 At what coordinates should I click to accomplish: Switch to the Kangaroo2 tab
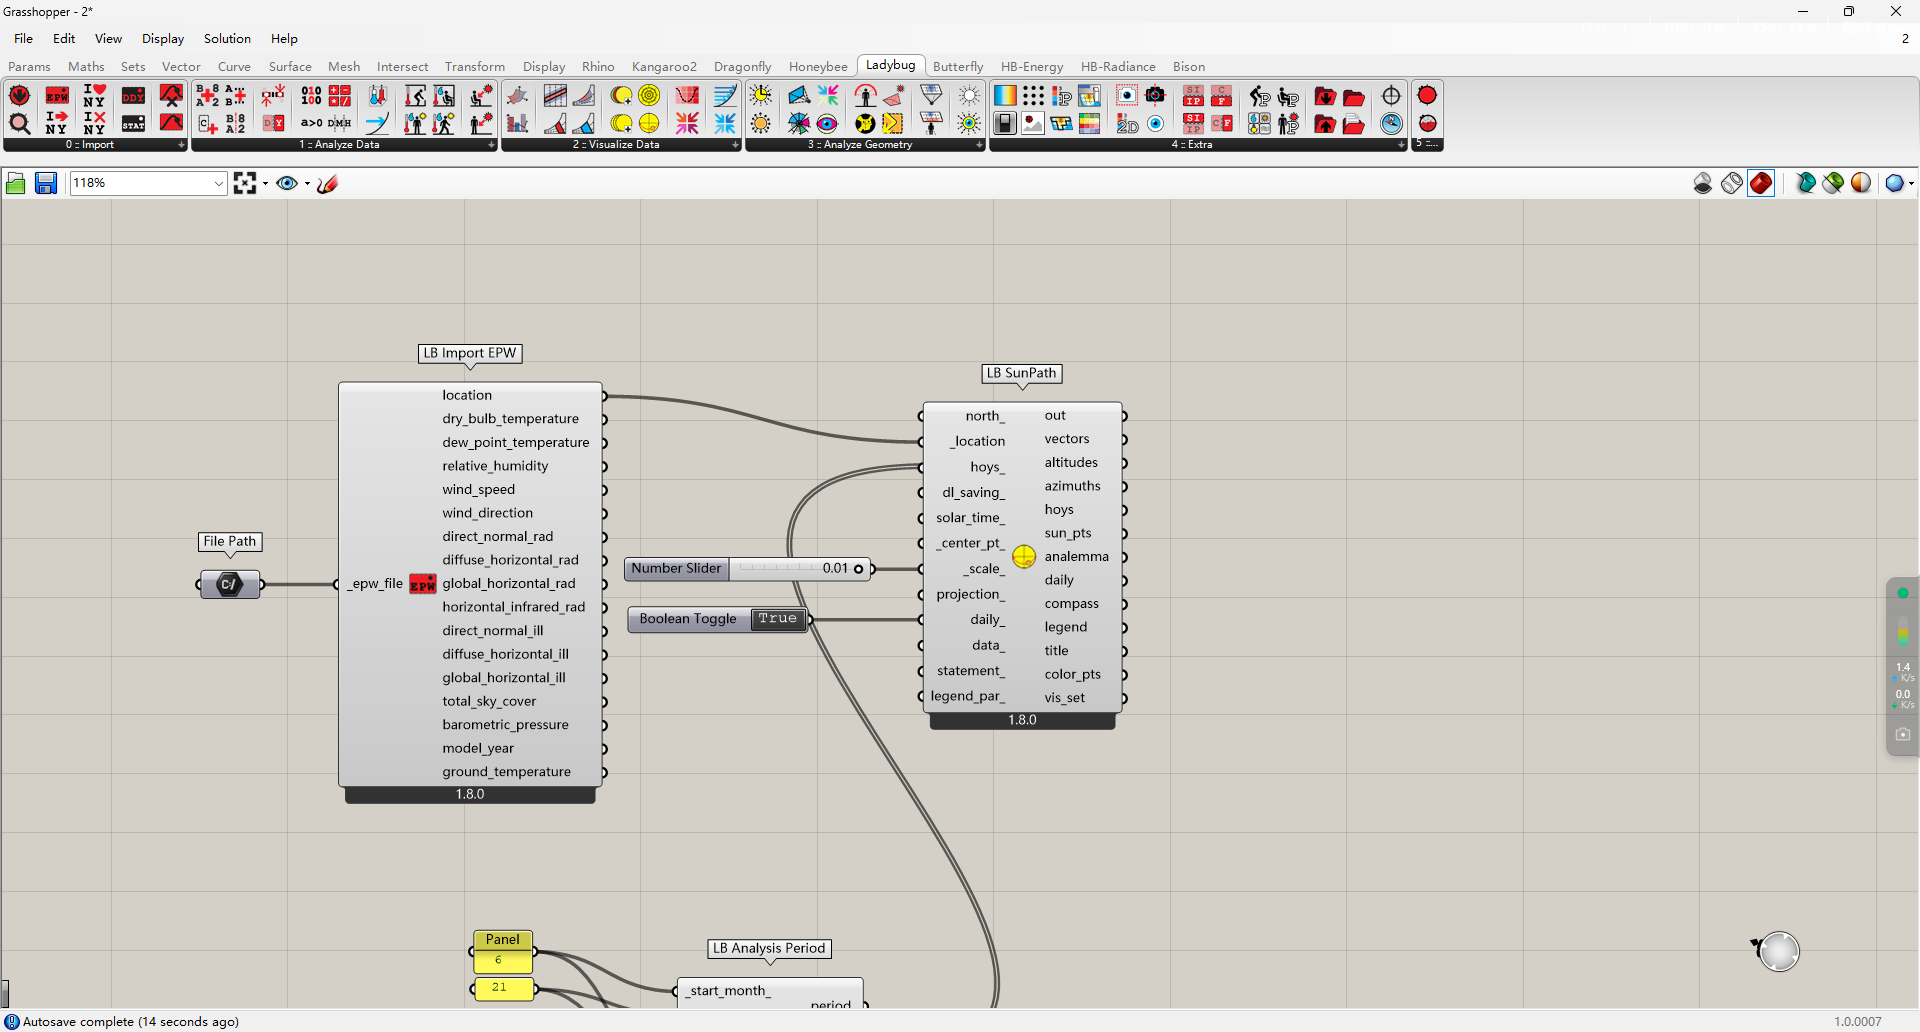click(x=664, y=67)
